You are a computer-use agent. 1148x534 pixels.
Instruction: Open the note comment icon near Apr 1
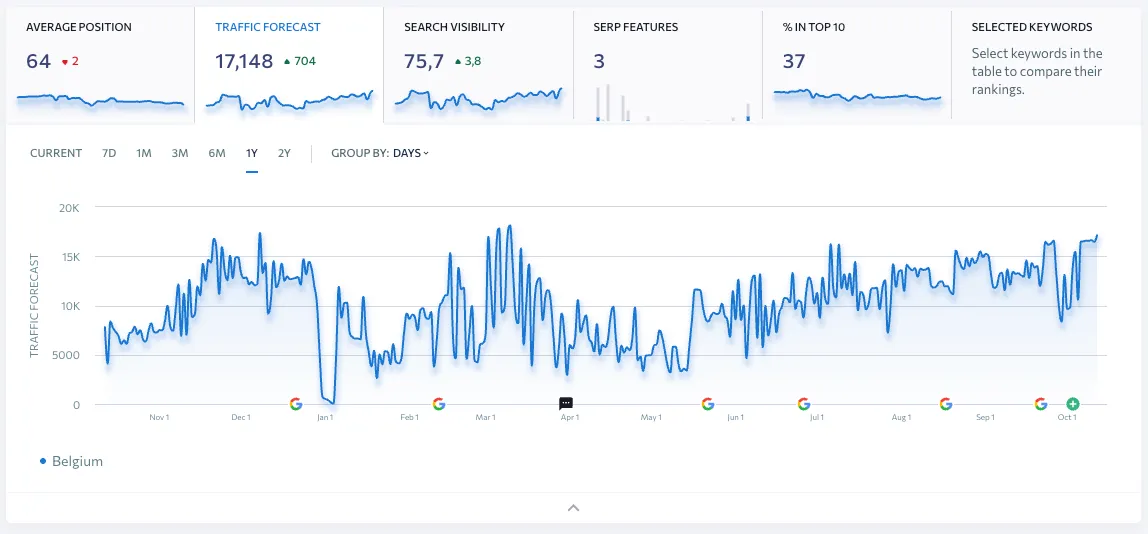tap(566, 404)
